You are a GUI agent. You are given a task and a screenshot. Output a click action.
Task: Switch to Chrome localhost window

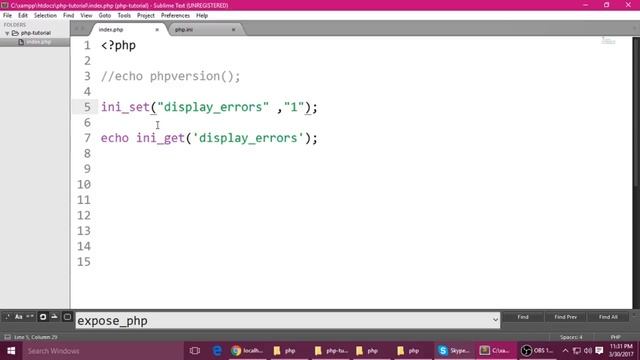point(247,351)
